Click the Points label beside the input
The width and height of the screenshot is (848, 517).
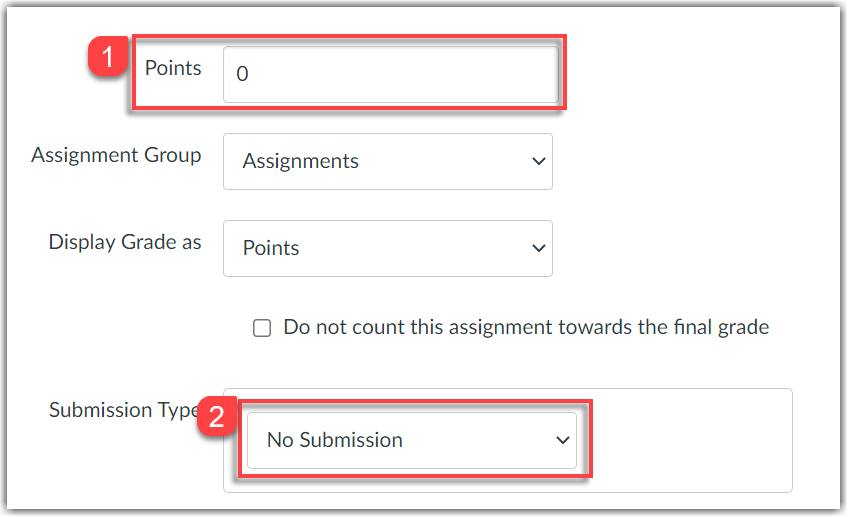pos(173,68)
